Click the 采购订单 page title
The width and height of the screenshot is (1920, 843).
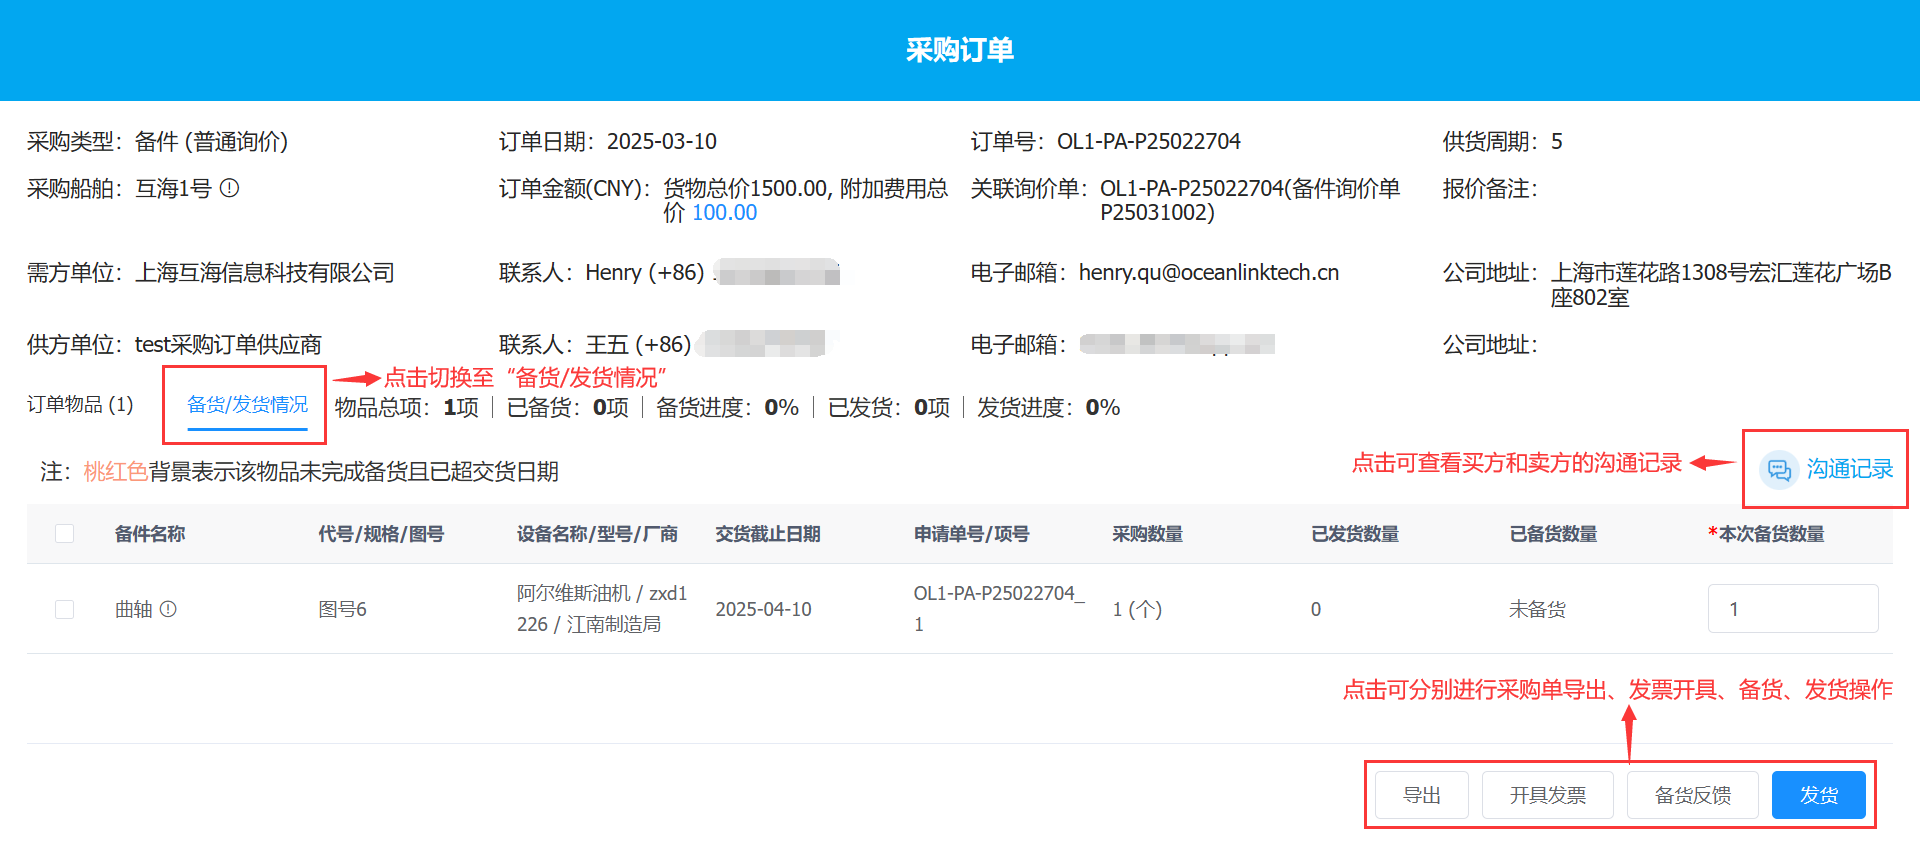(960, 50)
